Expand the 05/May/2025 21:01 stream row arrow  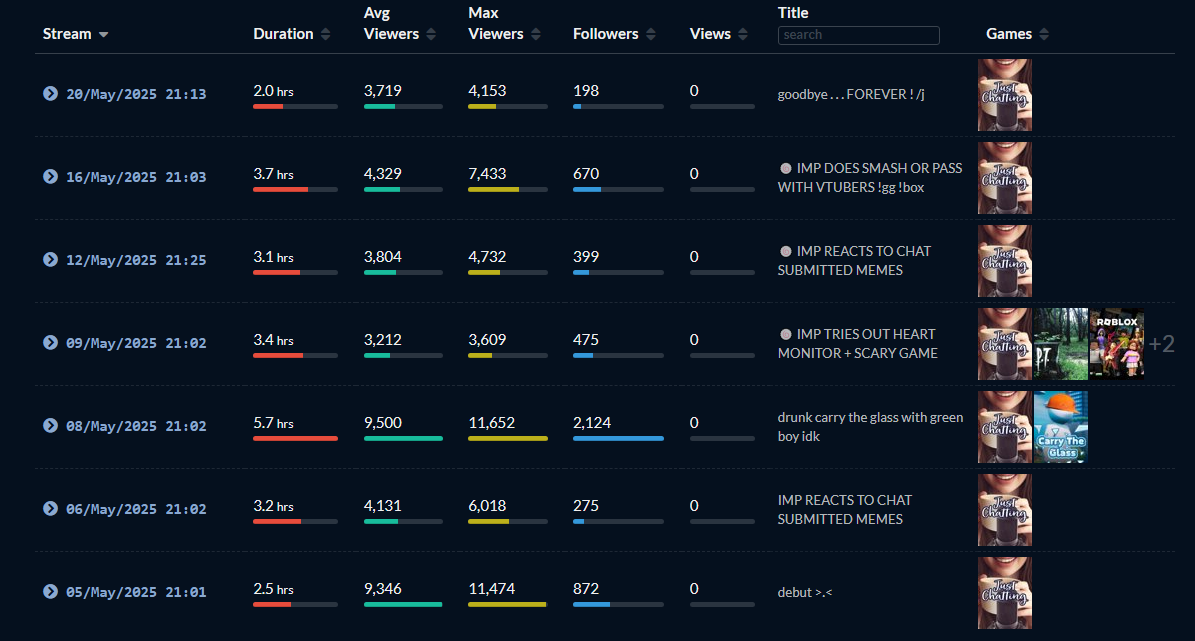point(50,592)
